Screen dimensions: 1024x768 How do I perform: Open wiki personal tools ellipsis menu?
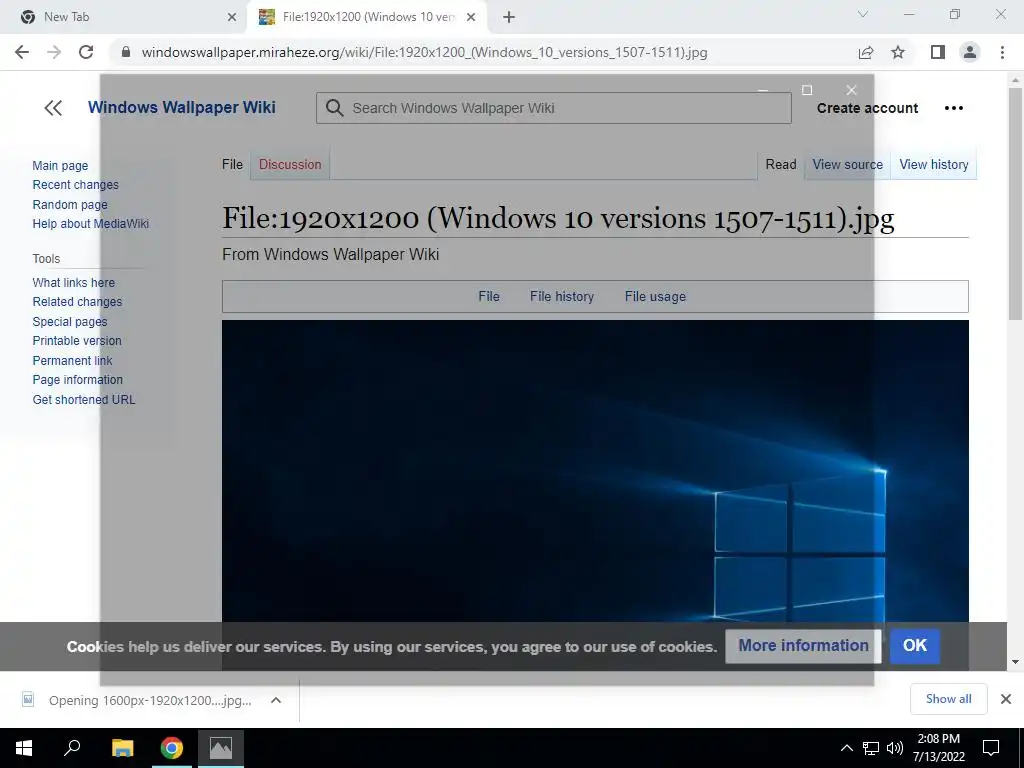(953, 108)
